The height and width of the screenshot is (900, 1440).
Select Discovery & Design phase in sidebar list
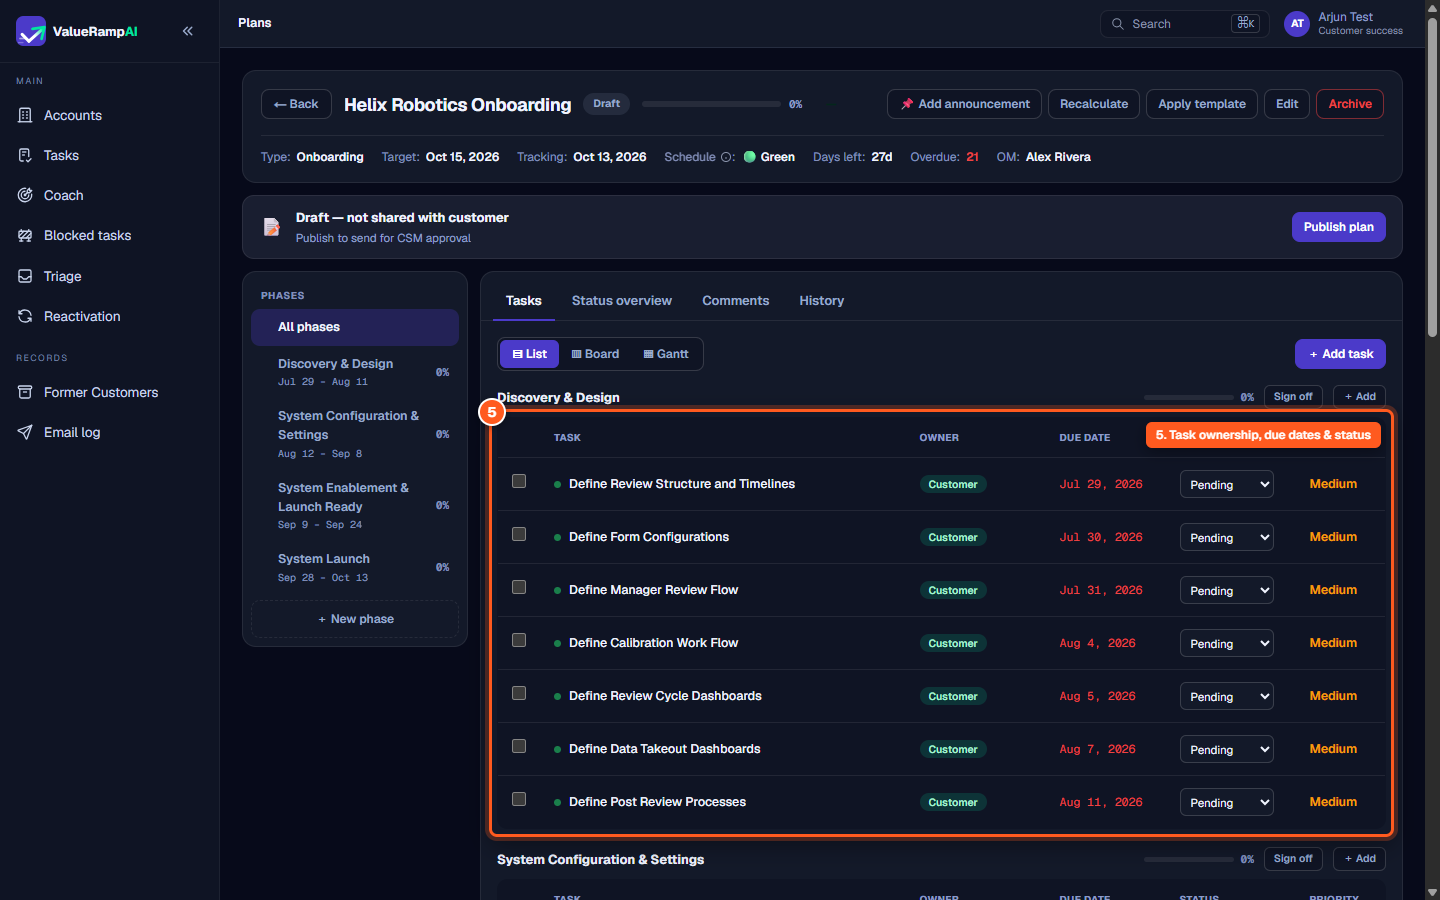click(355, 372)
